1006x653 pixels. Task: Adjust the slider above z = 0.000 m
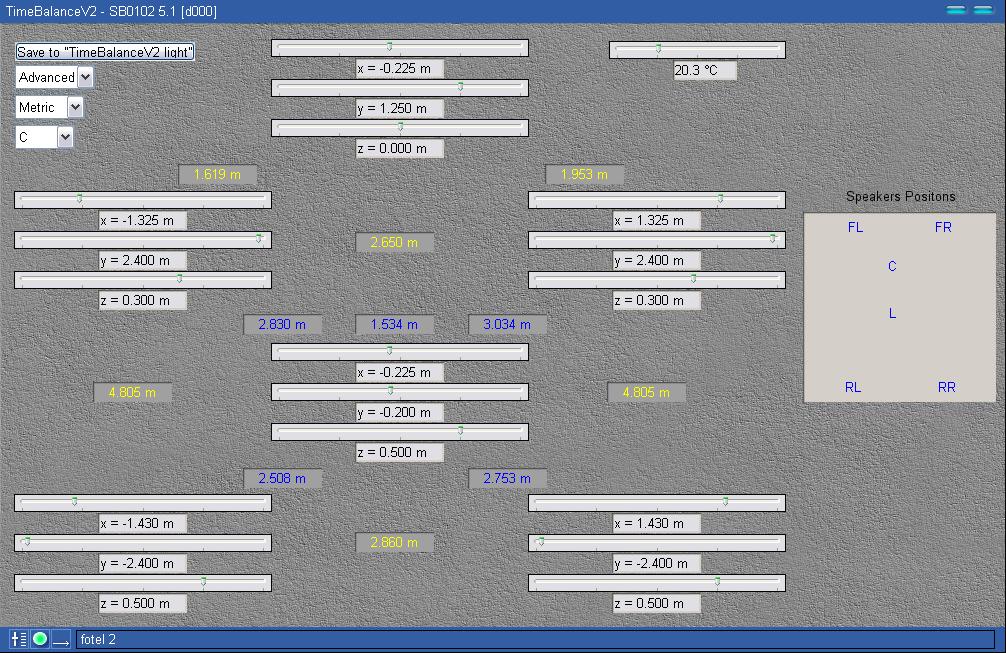click(400, 128)
